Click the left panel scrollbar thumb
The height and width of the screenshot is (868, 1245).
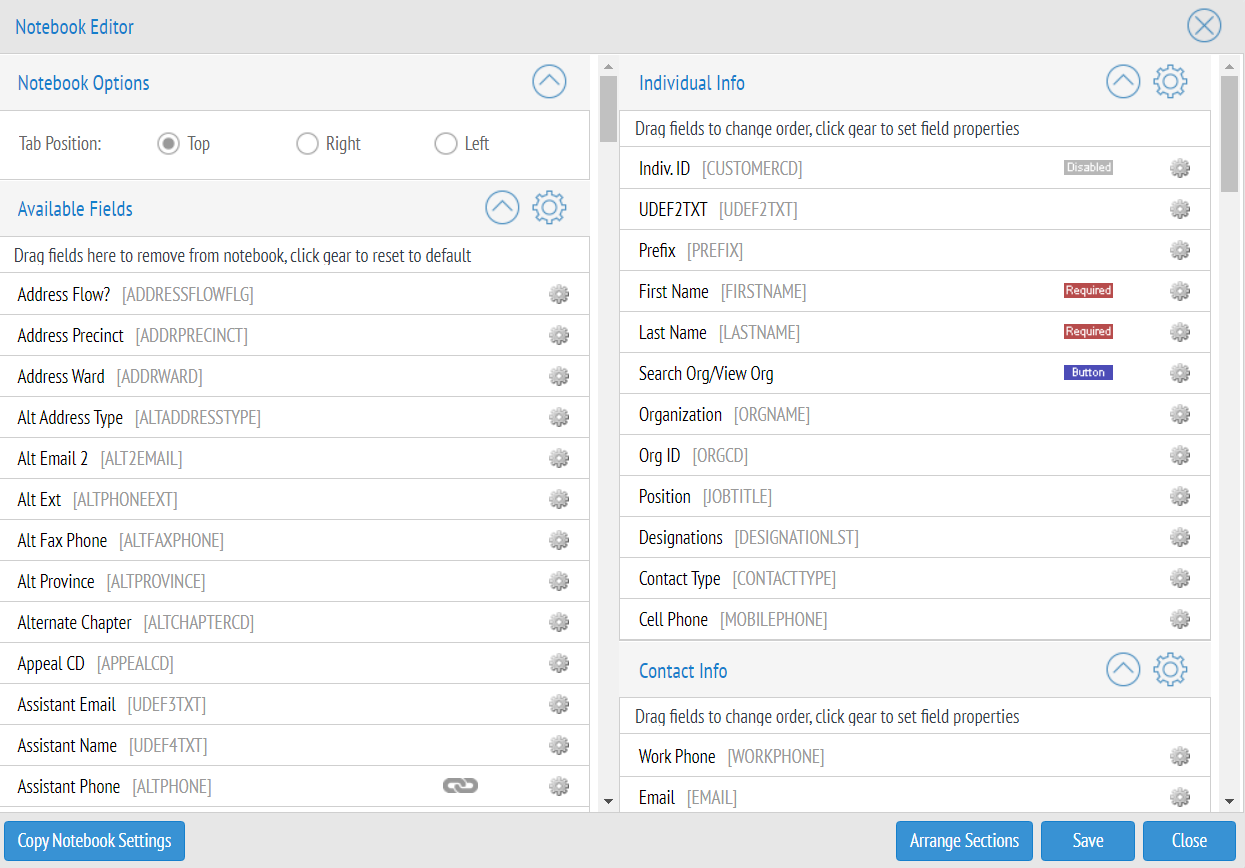608,109
